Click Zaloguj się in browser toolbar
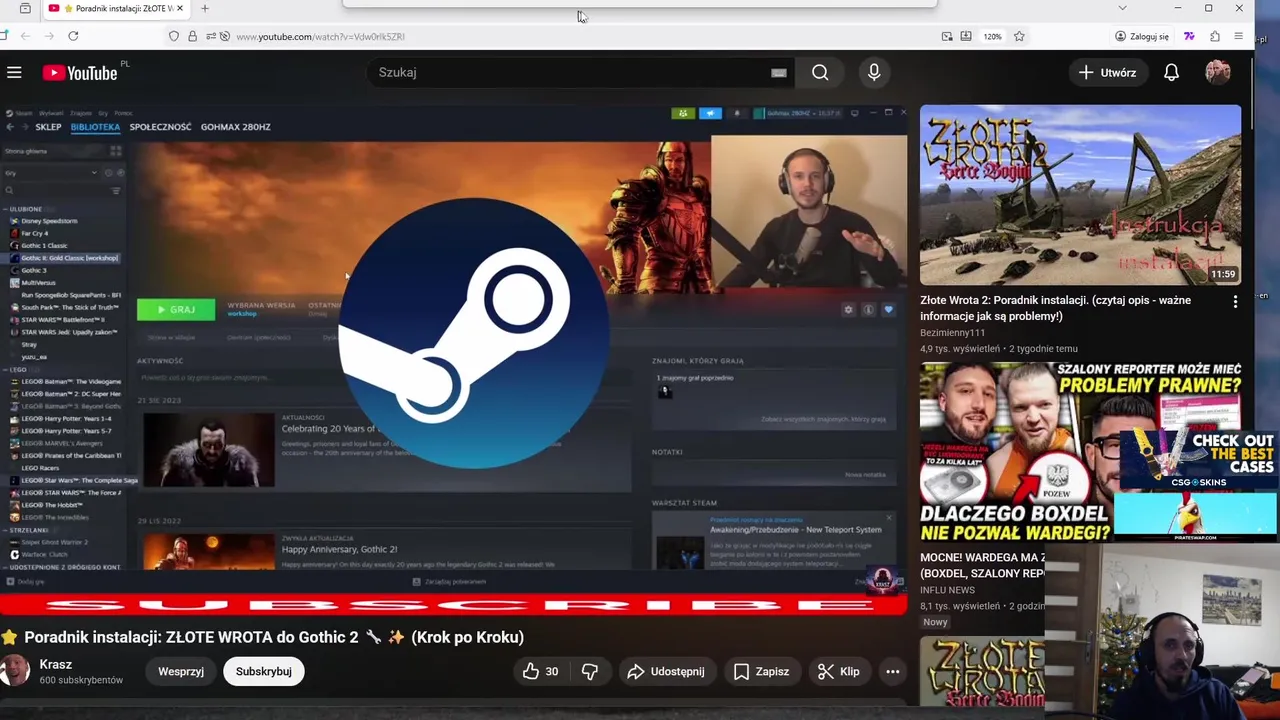 tap(1141, 36)
